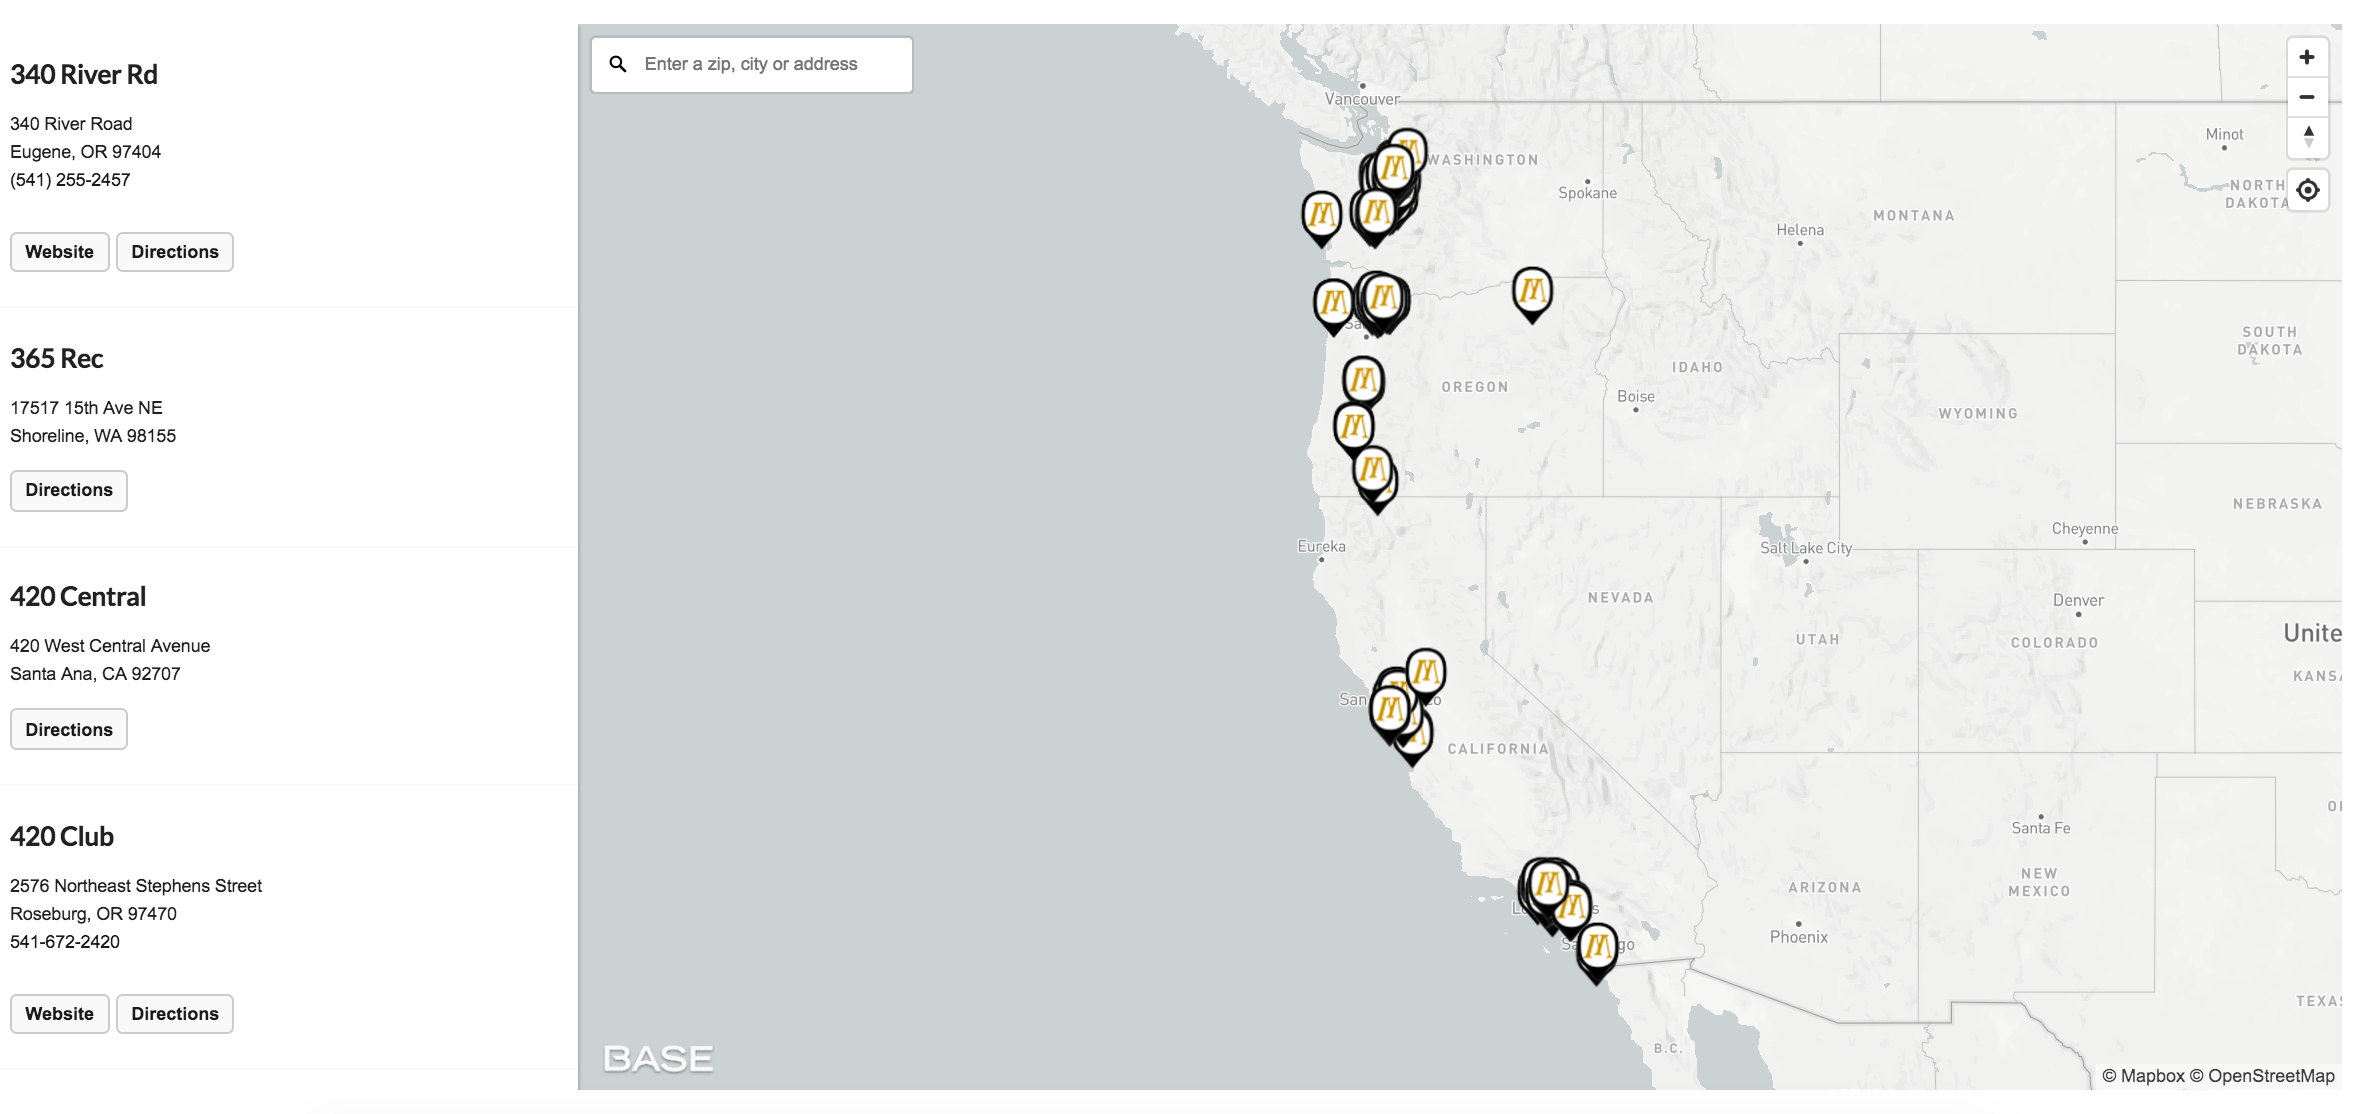Get Directions to 365 Rec
The width and height of the screenshot is (2366, 1114).
pyautogui.click(x=69, y=490)
